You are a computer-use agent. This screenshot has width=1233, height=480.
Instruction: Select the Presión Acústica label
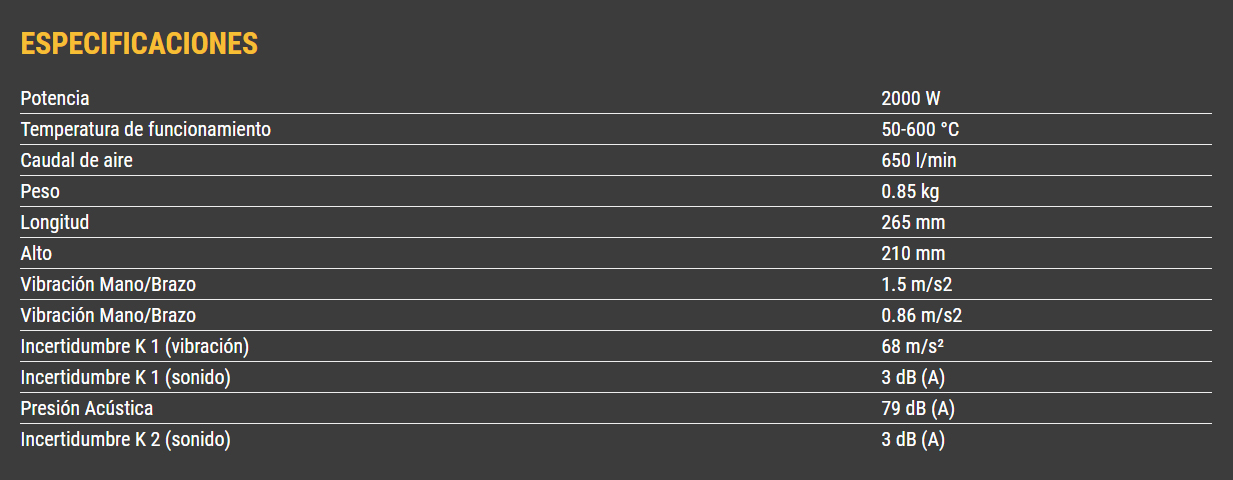[x=87, y=409]
